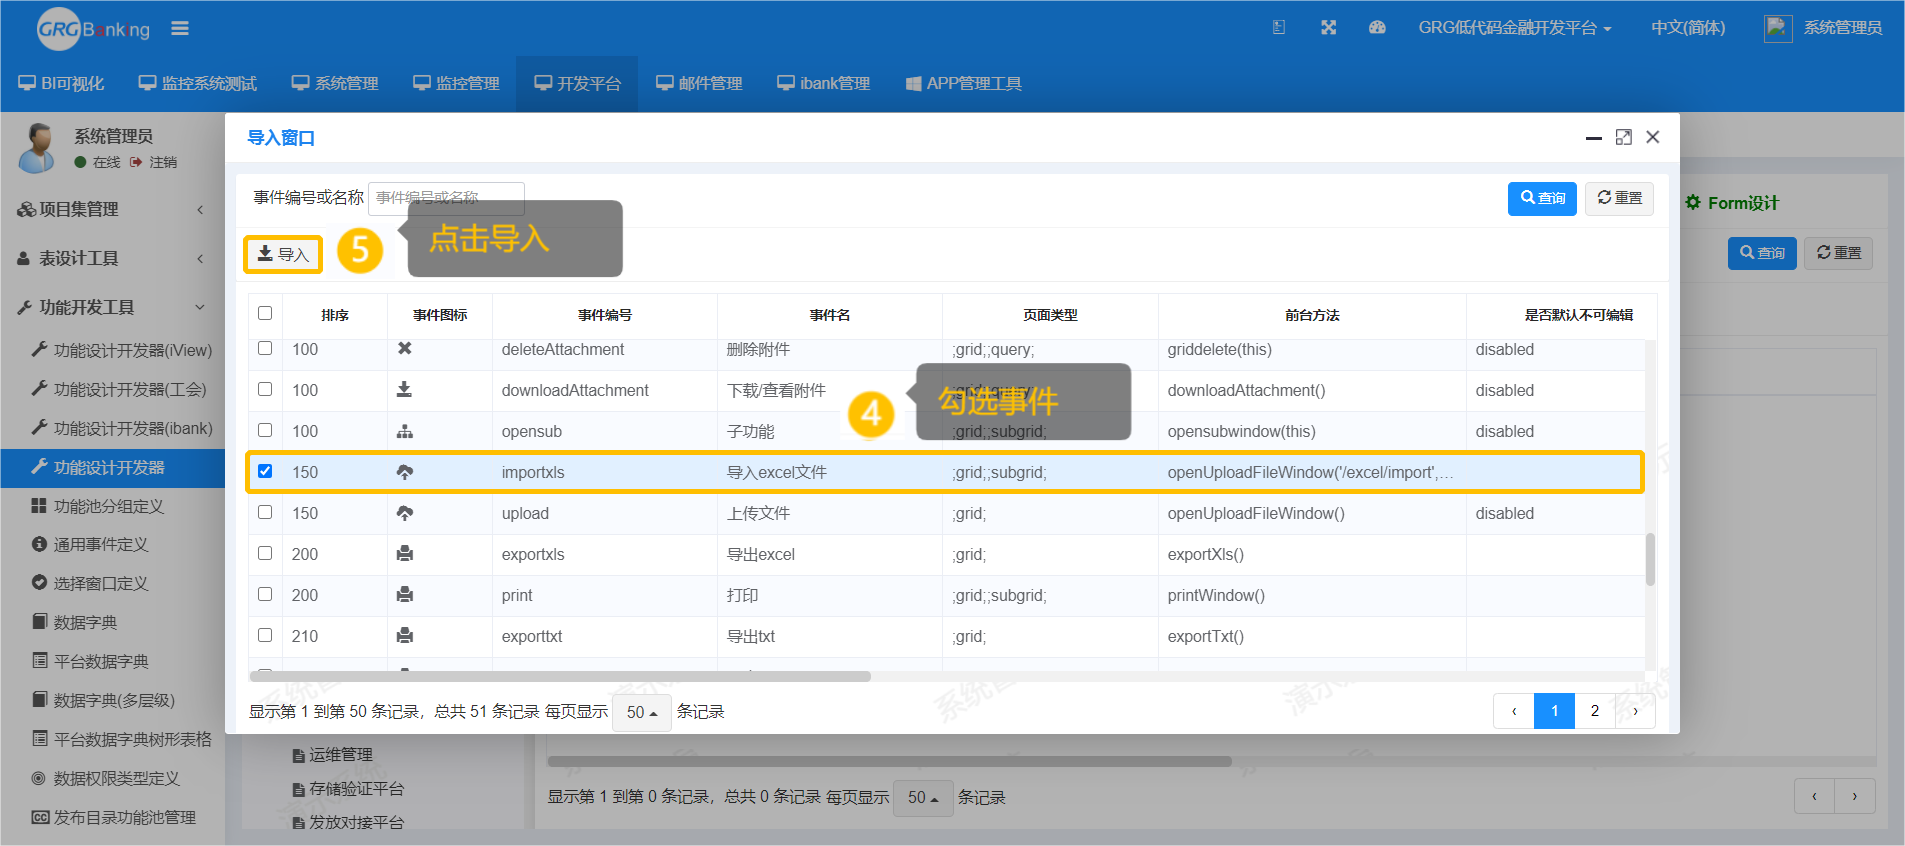Open the APP管理工具 top menu

coord(964,83)
